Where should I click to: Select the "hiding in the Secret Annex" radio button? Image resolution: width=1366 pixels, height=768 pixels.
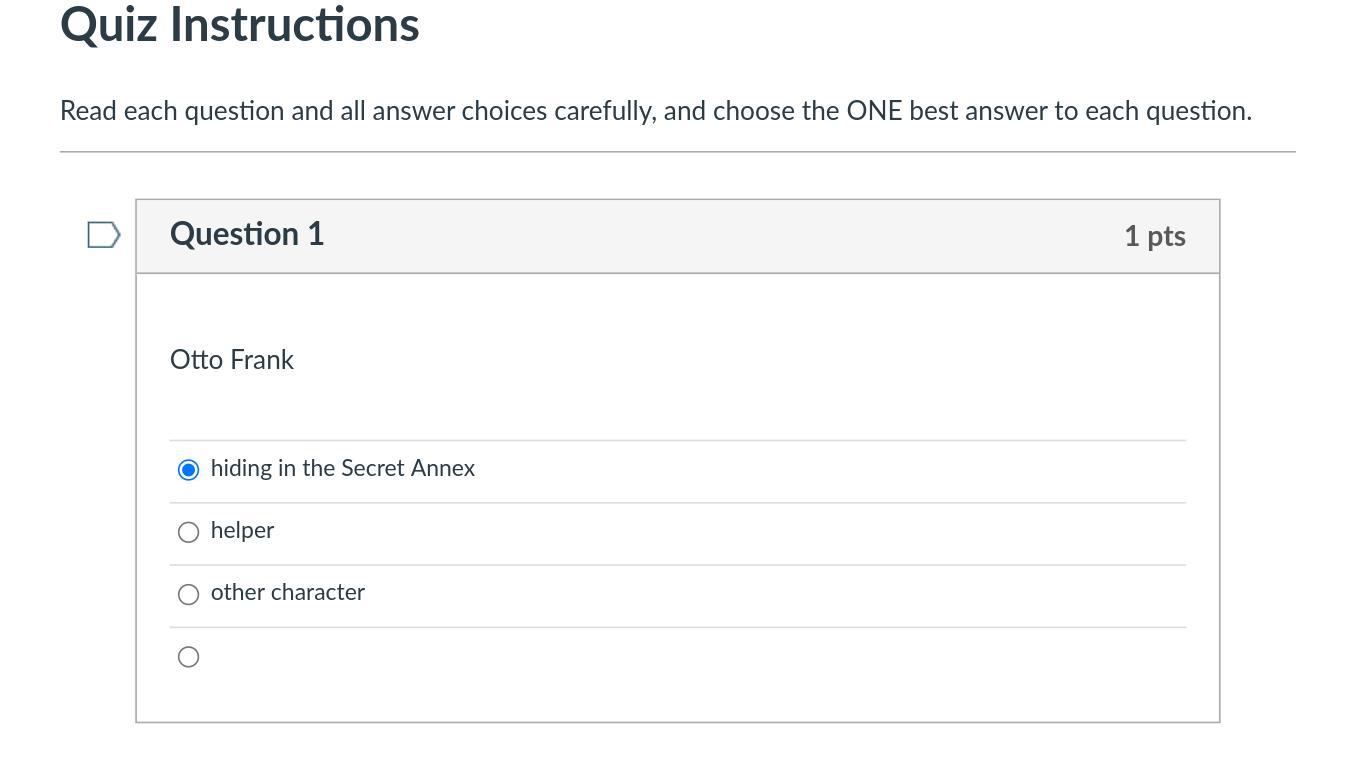pyautogui.click(x=188, y=470)
